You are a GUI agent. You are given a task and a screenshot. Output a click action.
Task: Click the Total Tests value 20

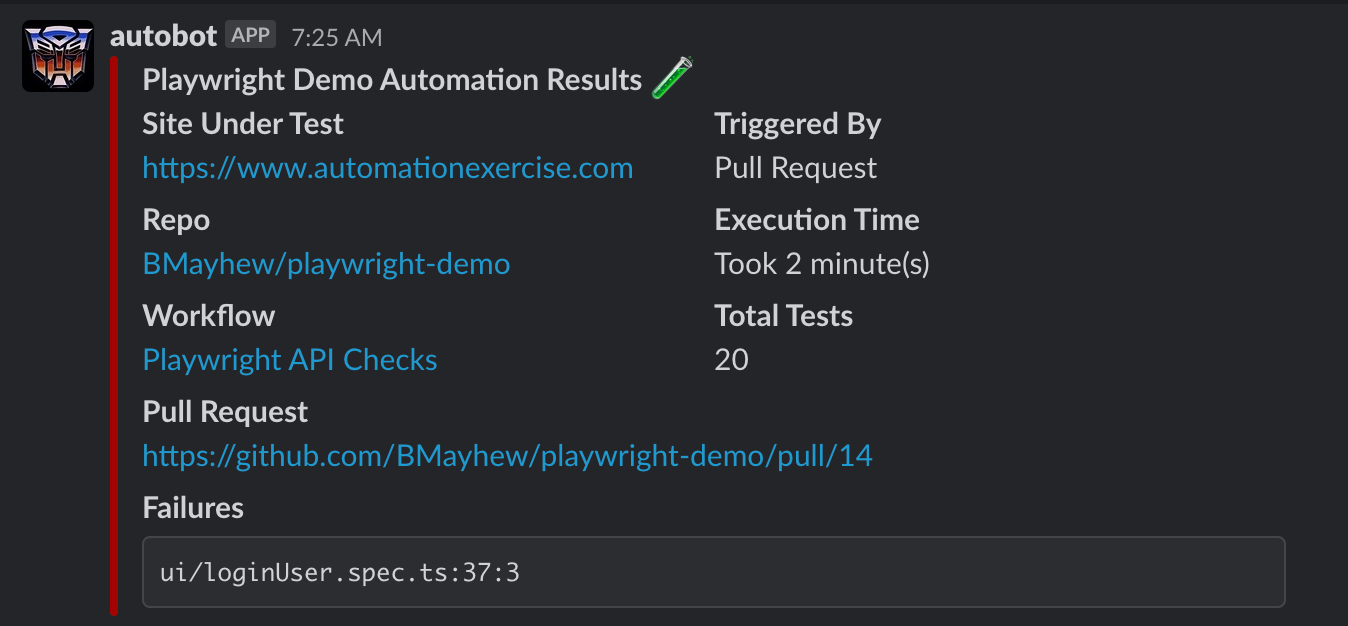(x=732, y=360)
